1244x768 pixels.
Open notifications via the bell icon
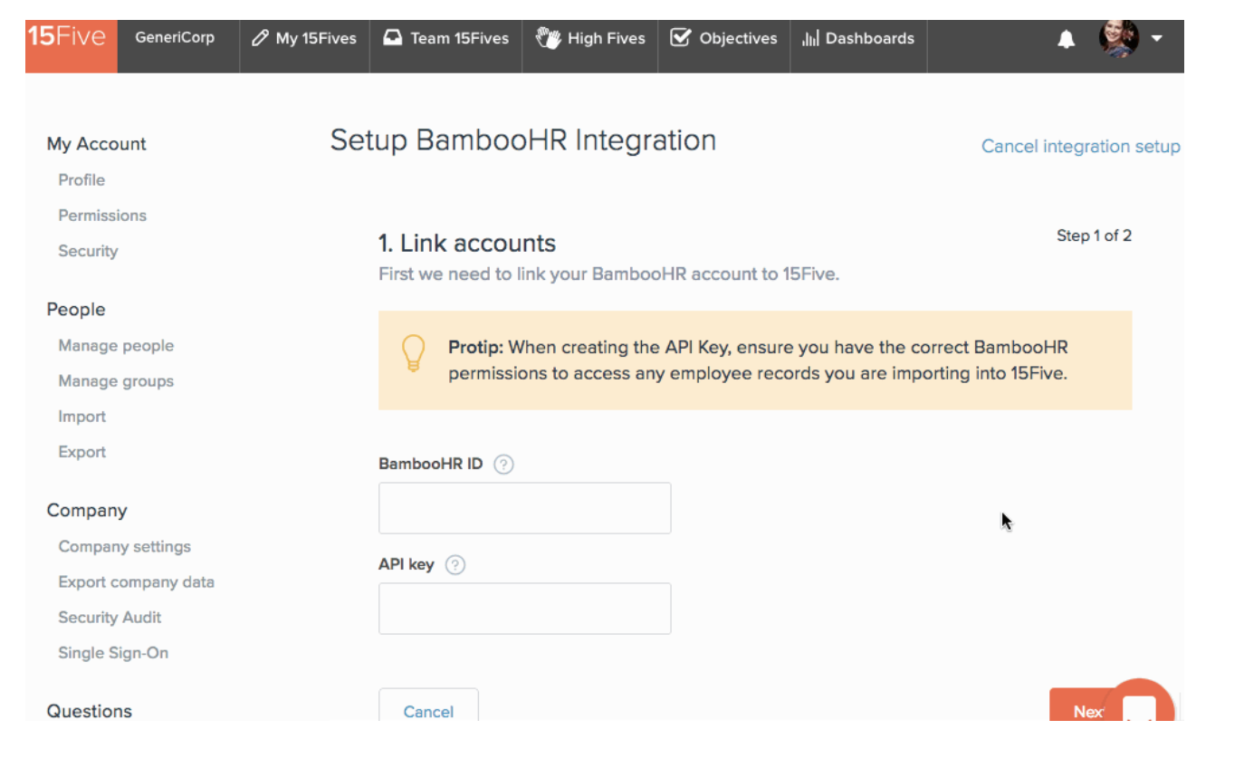(x=1066, y=38)
